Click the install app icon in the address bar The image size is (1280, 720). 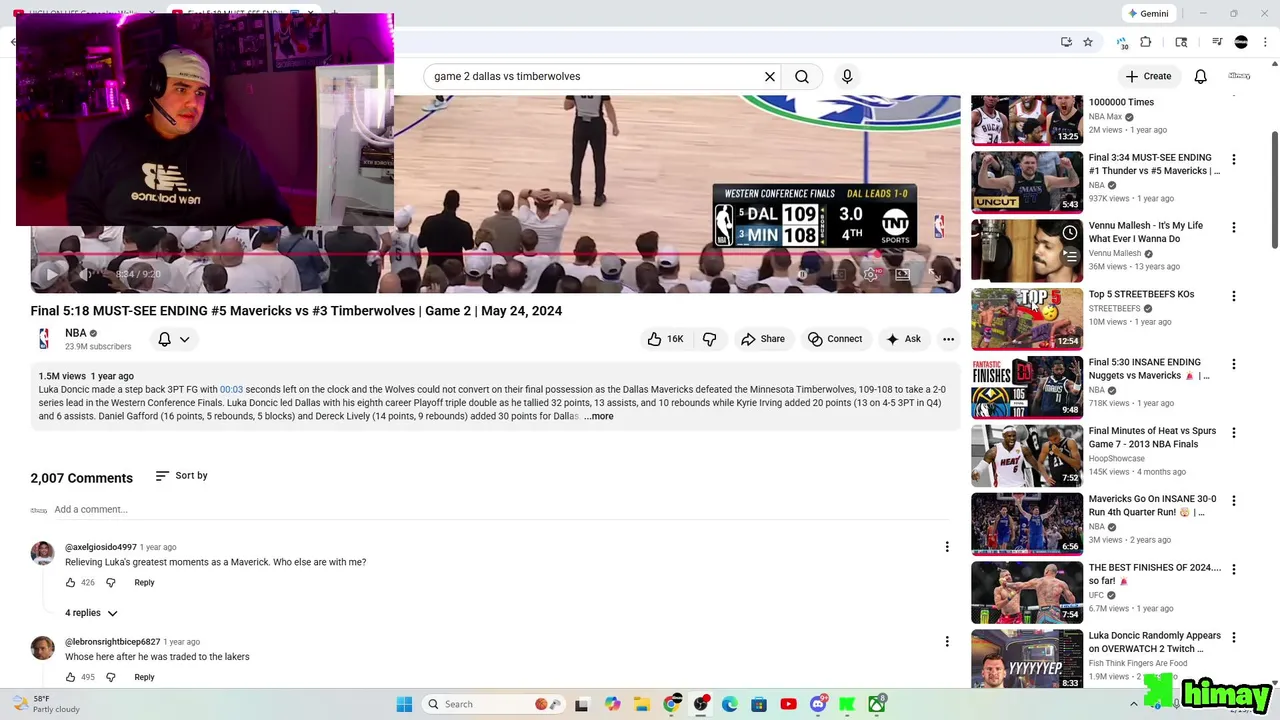point(1066,42)
